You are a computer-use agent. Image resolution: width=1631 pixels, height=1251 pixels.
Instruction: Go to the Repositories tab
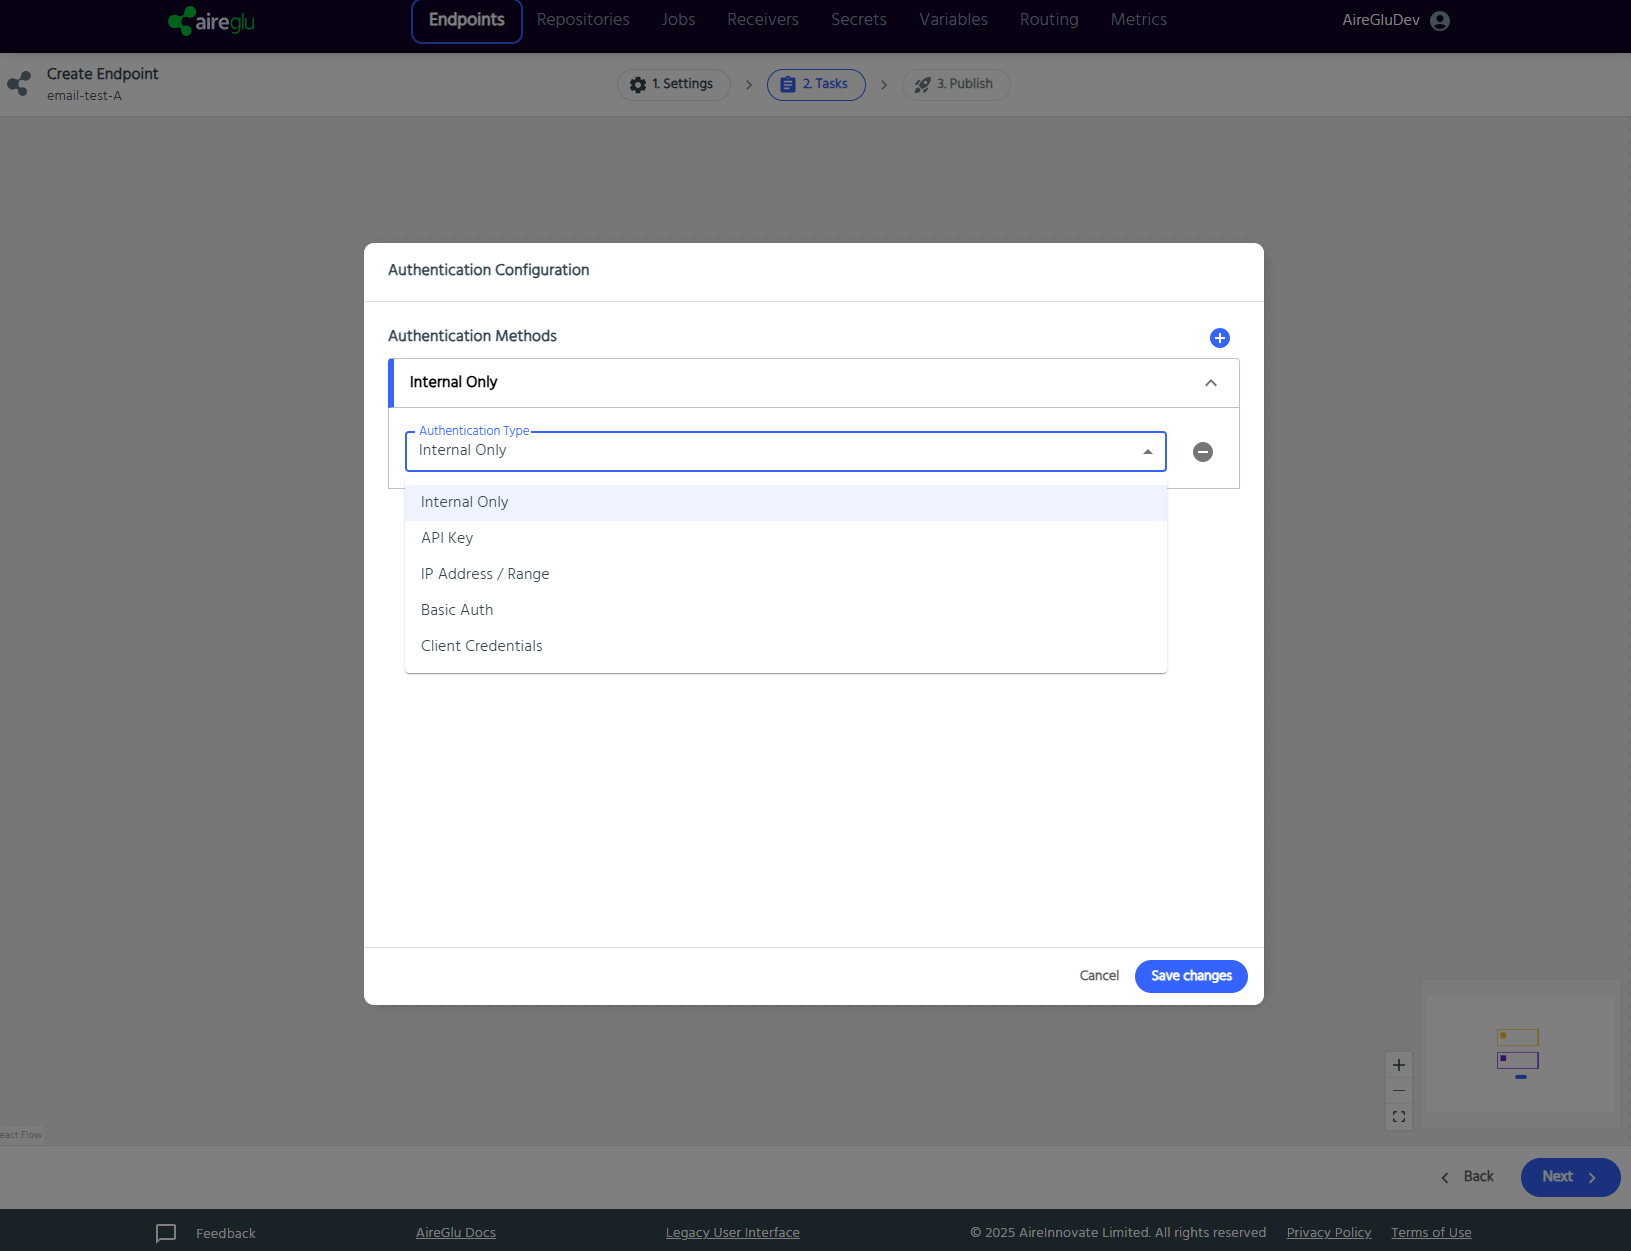click(x=583, y=20)
